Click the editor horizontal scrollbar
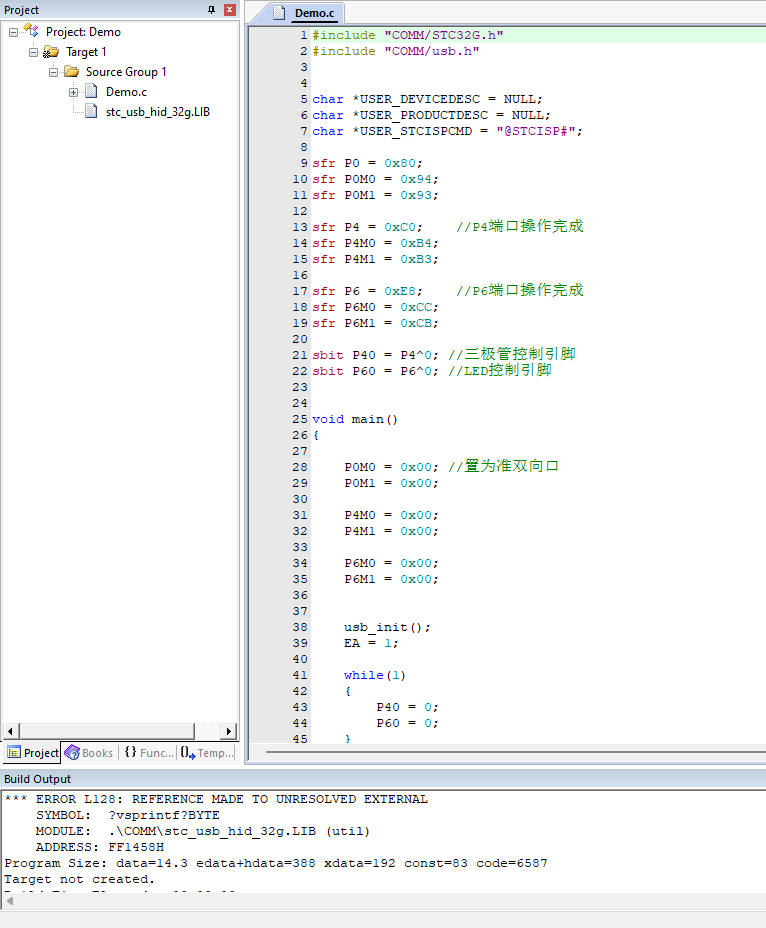The image size is (766, 928). point(515,752)
